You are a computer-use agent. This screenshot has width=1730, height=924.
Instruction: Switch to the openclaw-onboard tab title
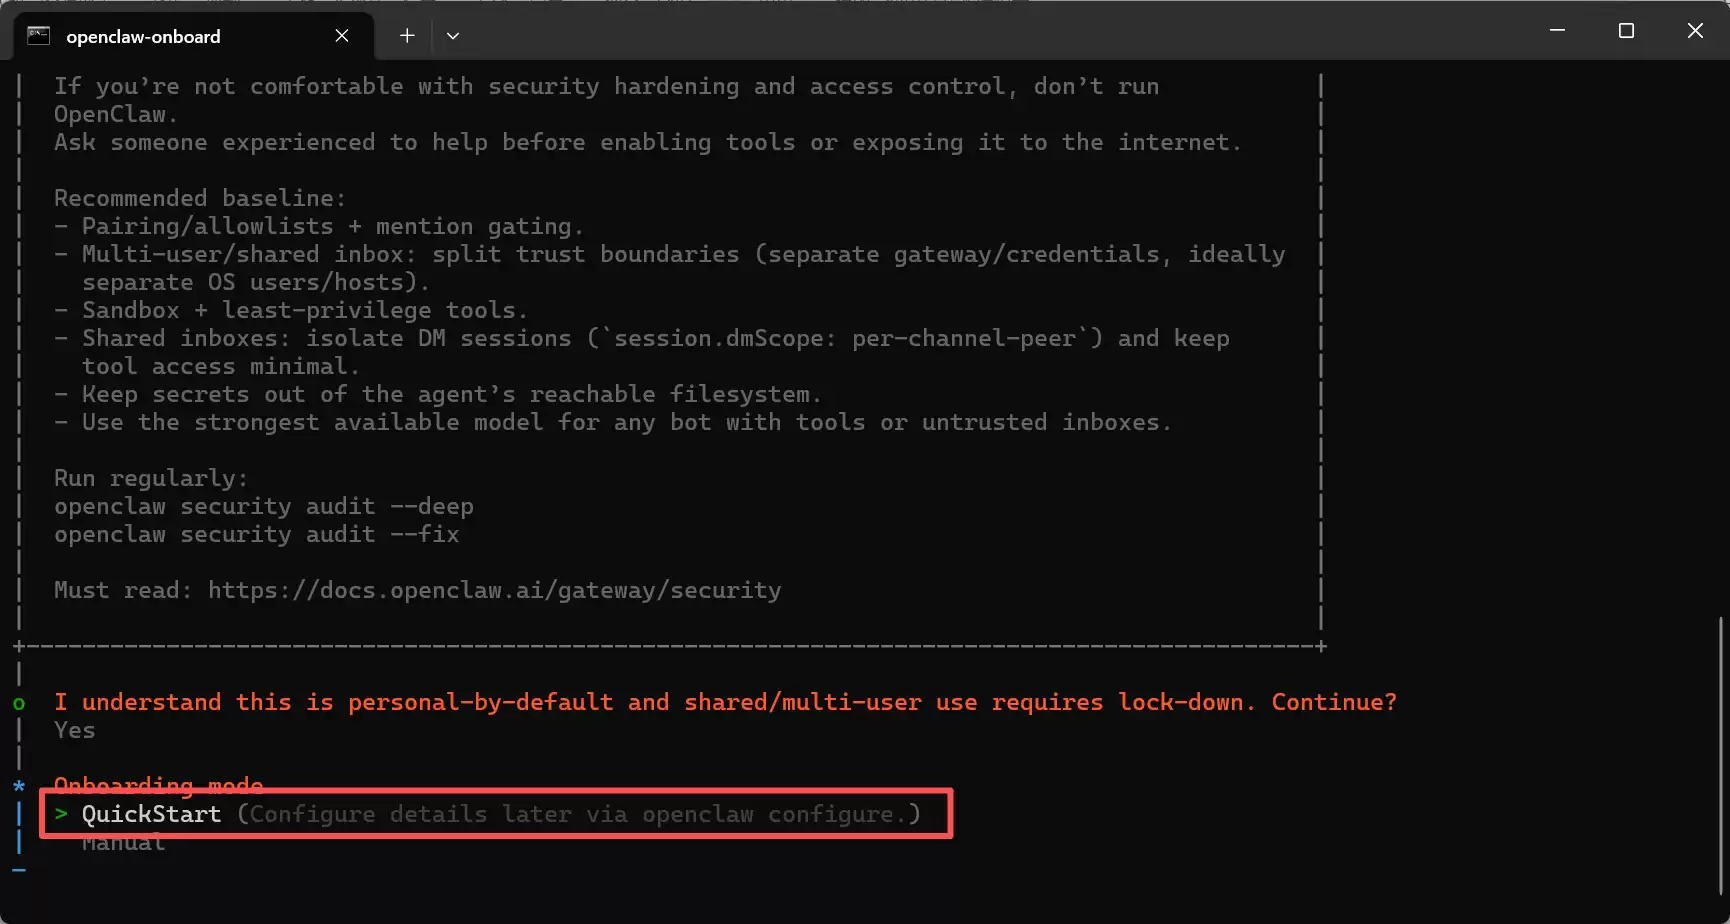coord(143,37)
